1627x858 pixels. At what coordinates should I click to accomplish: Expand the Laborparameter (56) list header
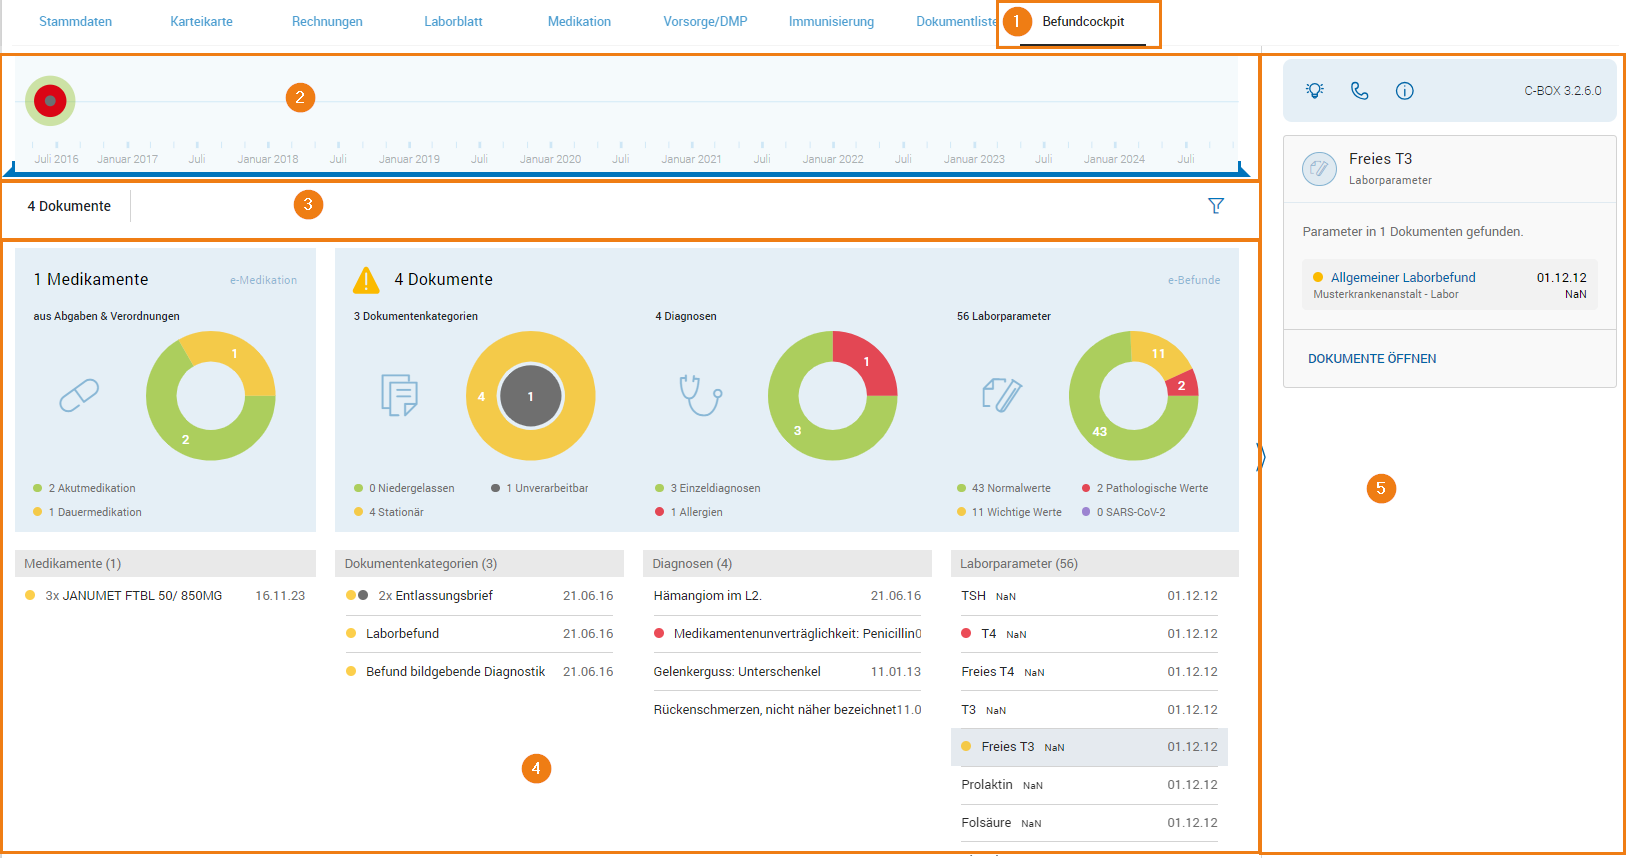tap(1094, 563)
